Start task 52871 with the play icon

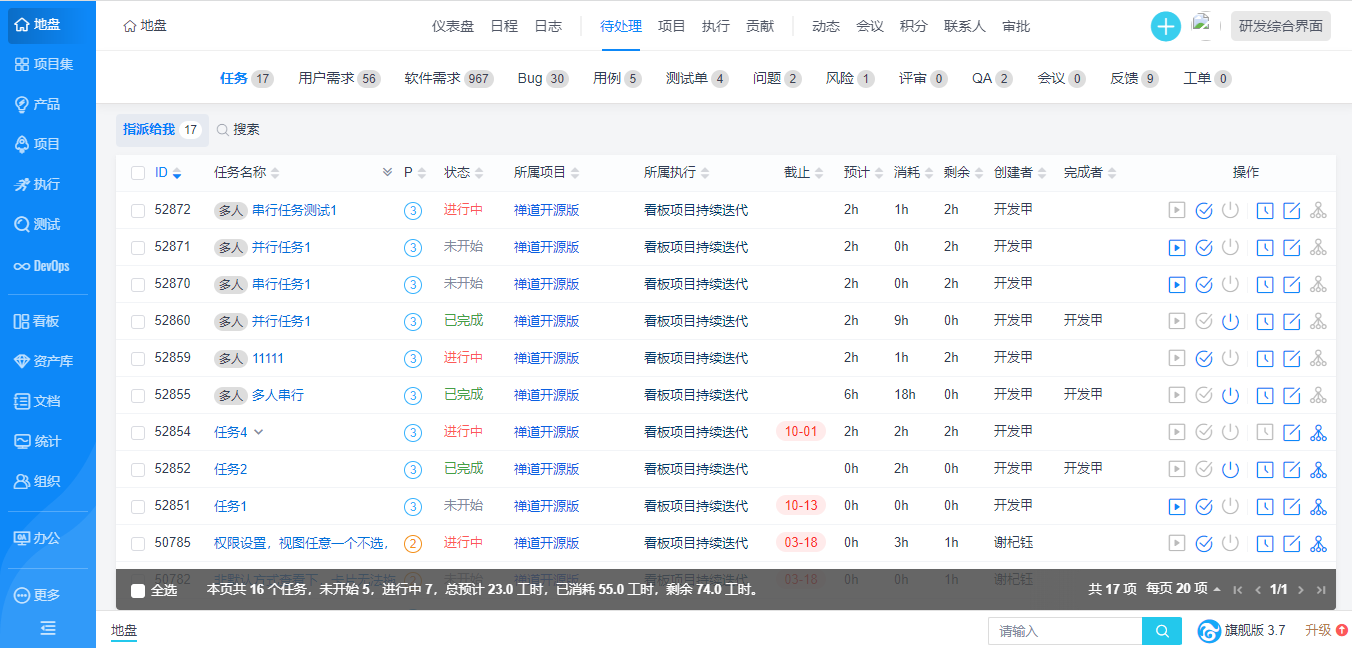point(1177,247)
